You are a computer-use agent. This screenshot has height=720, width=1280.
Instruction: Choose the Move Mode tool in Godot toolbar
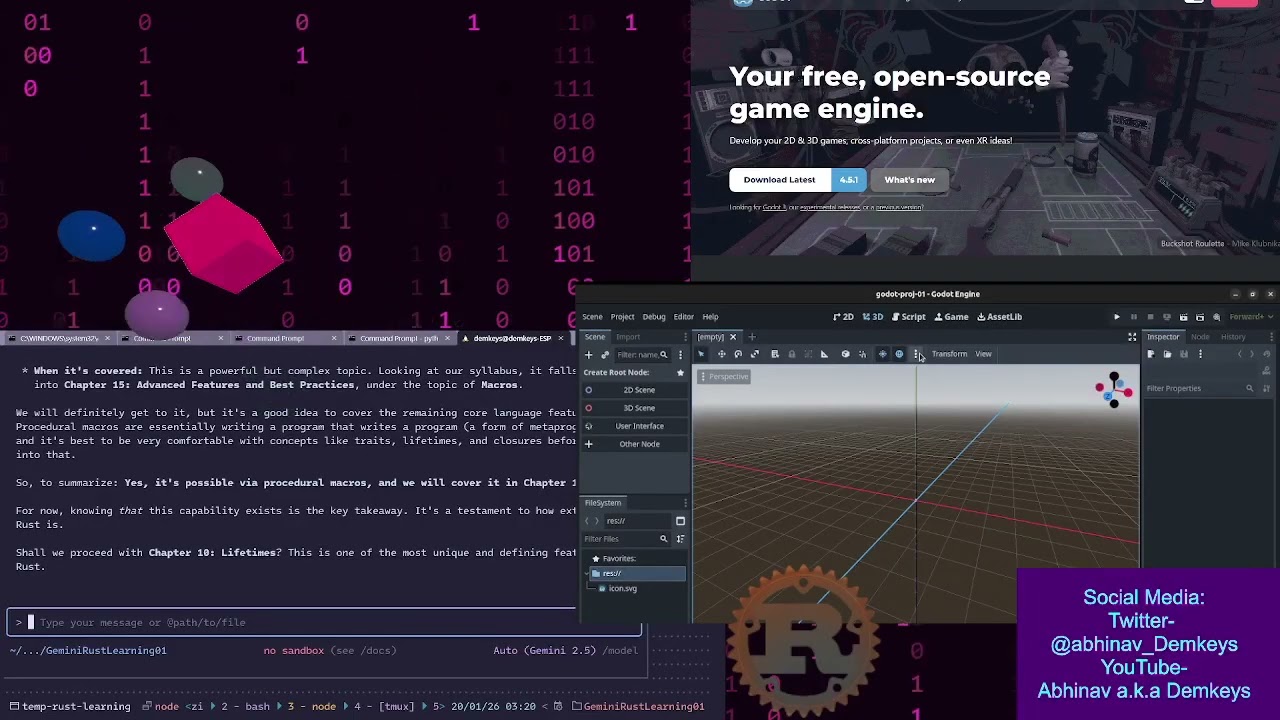(x=722, y=354)
